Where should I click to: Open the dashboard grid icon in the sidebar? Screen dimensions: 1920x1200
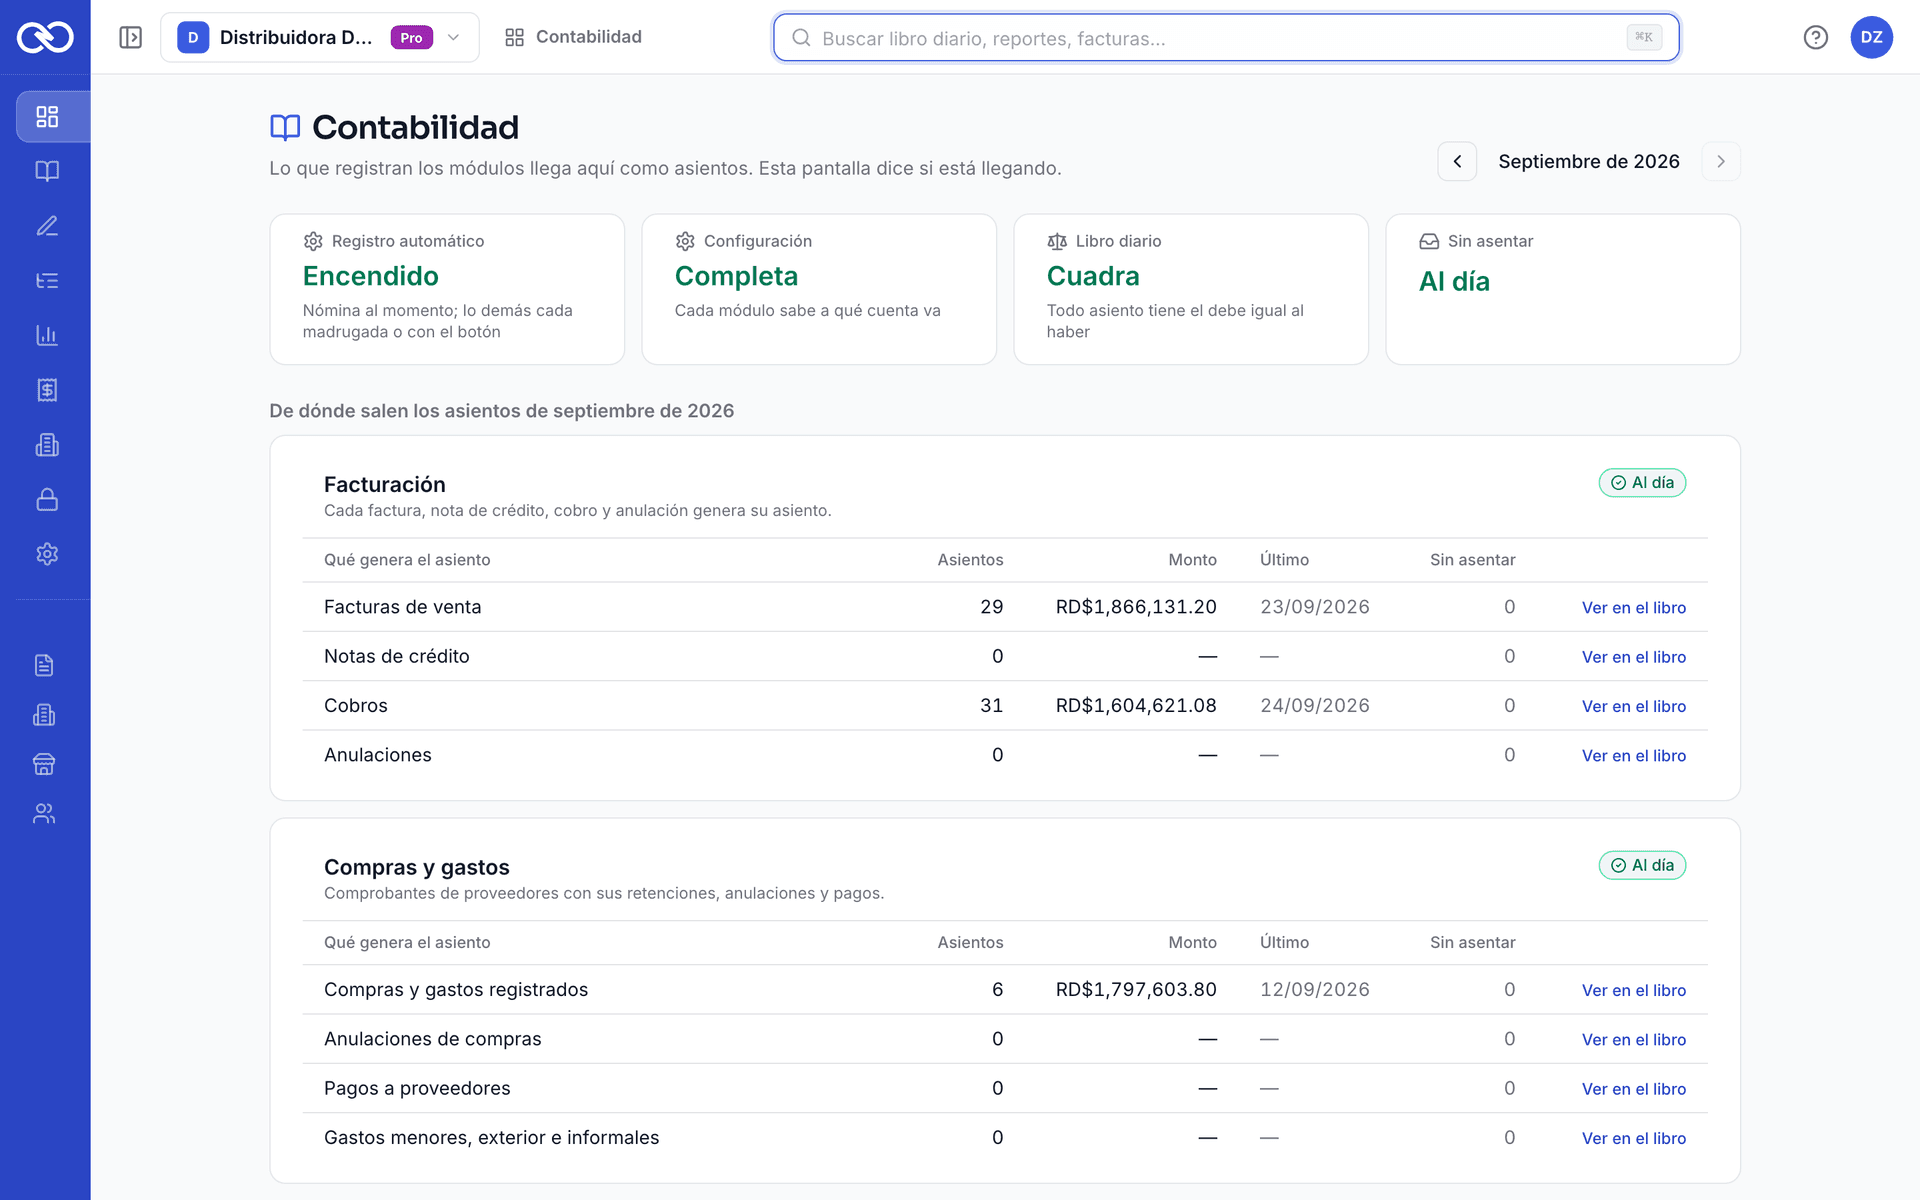click(47, 117)
